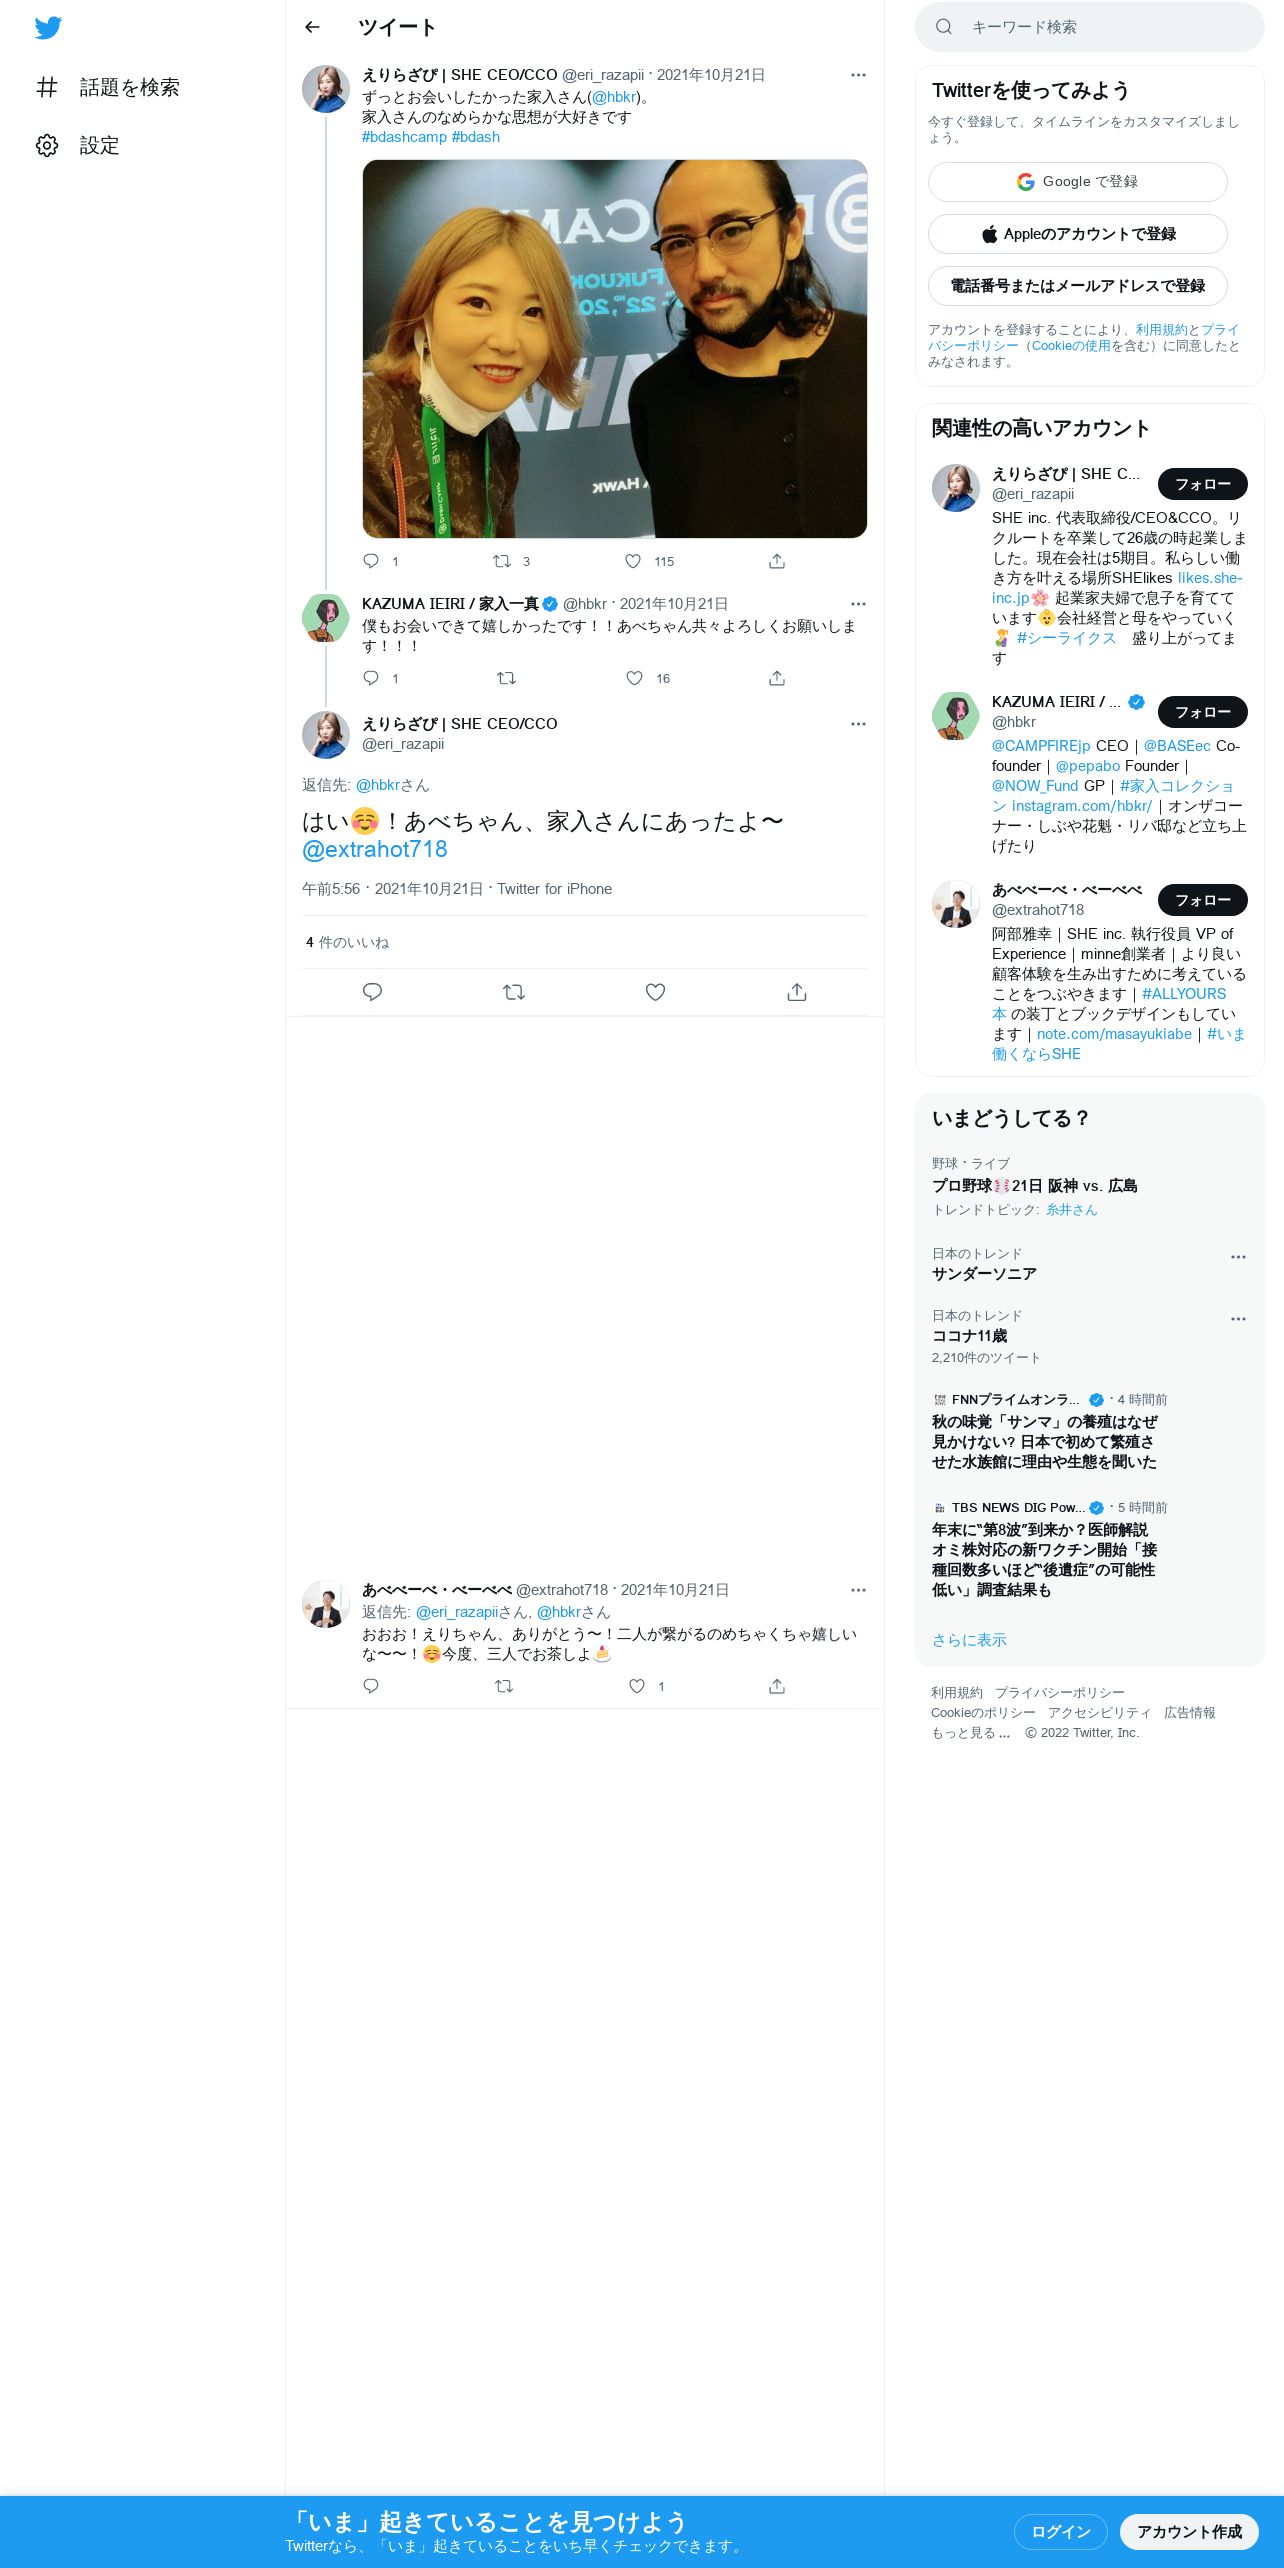1284x2568 pixels.
Task: Open settings gear in sidebar
Action: tap(47, 145)
